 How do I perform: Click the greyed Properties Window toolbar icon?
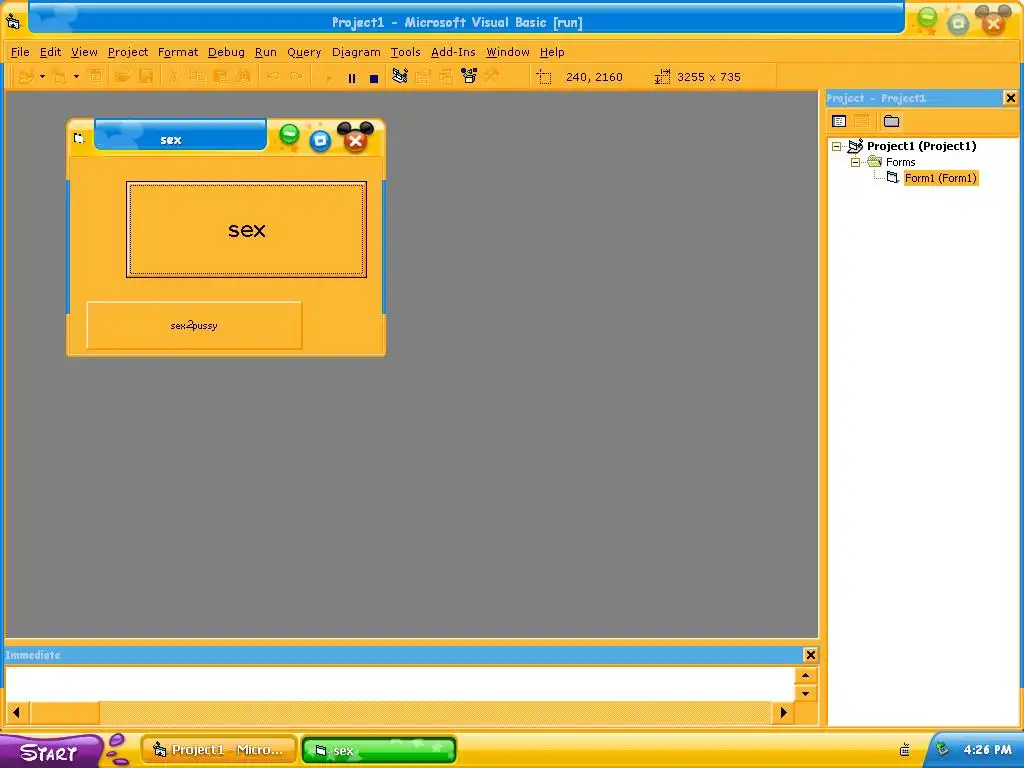(423, 76)
